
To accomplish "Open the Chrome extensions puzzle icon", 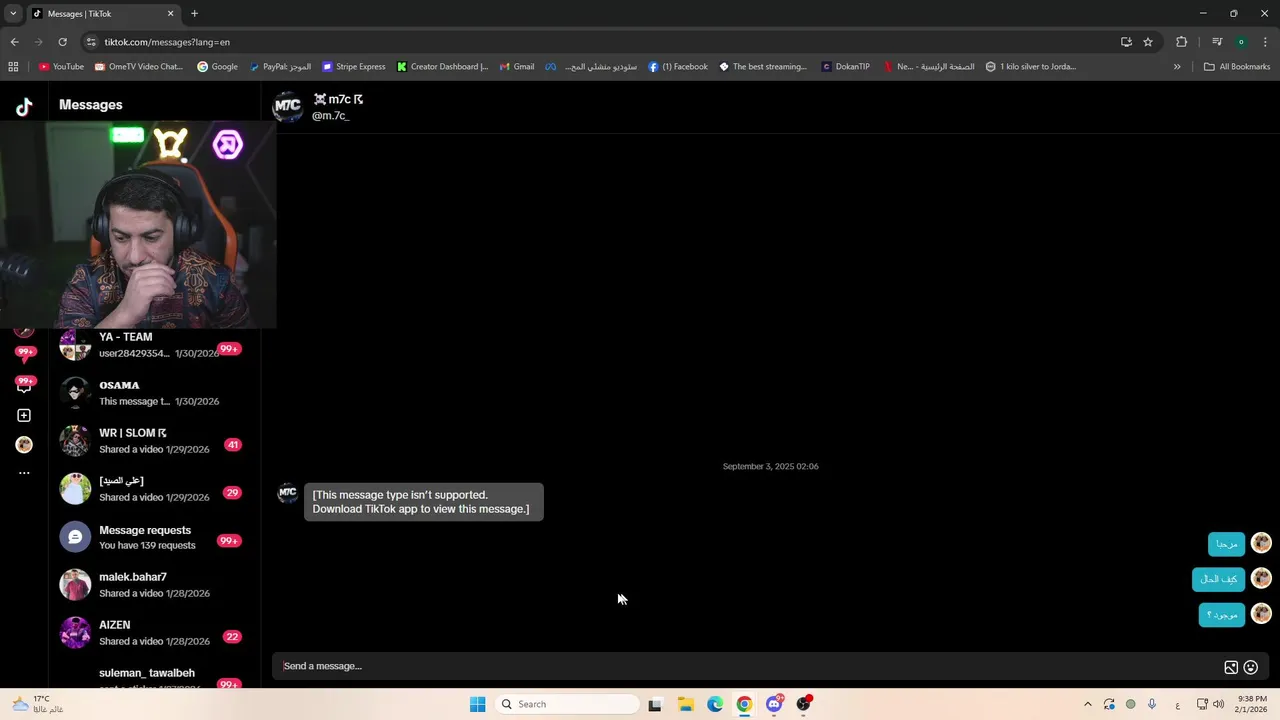I will [x=1181, y=42].
